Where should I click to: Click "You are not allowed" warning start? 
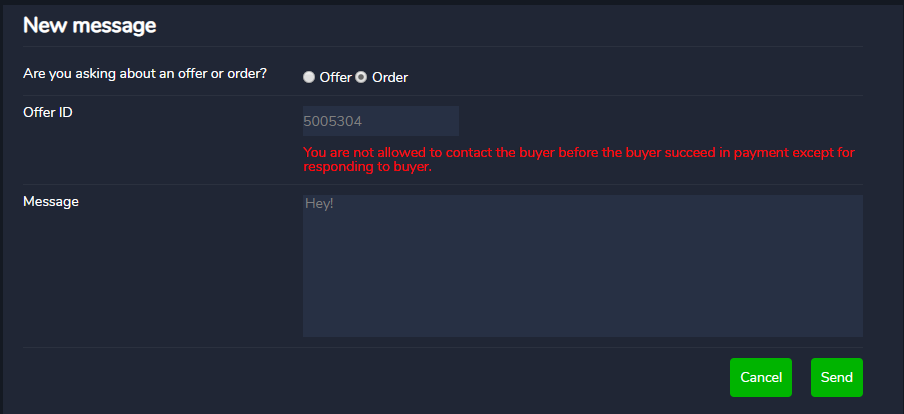[x=360, y=153]
